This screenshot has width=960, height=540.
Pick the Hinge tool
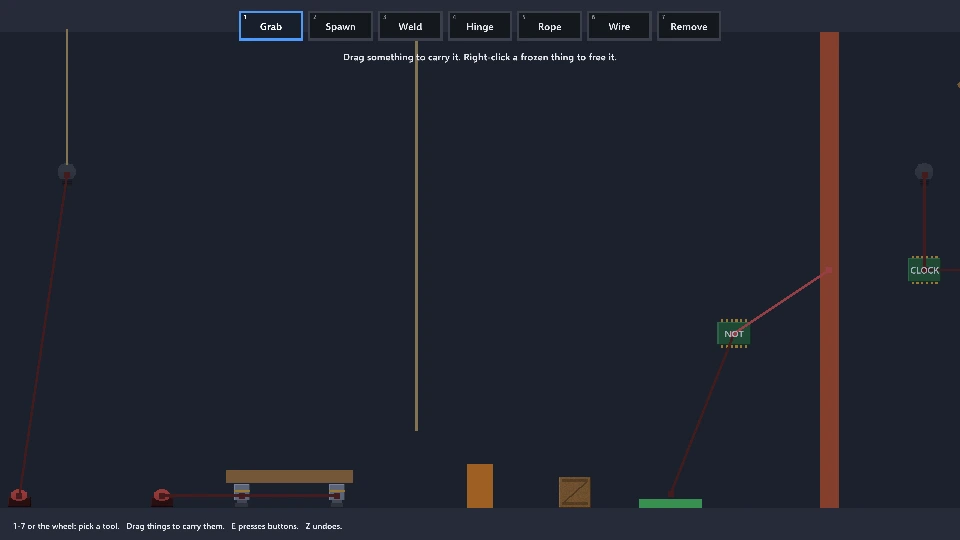(479, 26)
